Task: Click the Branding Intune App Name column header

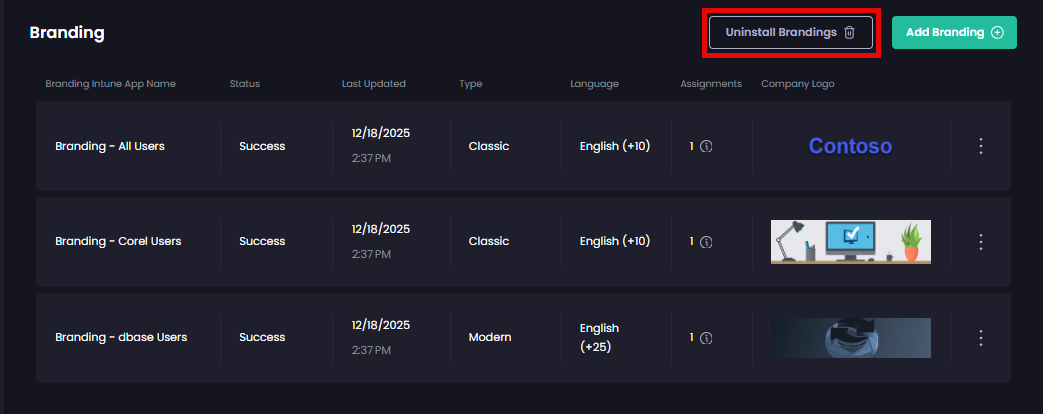Action: pos(110,84)
